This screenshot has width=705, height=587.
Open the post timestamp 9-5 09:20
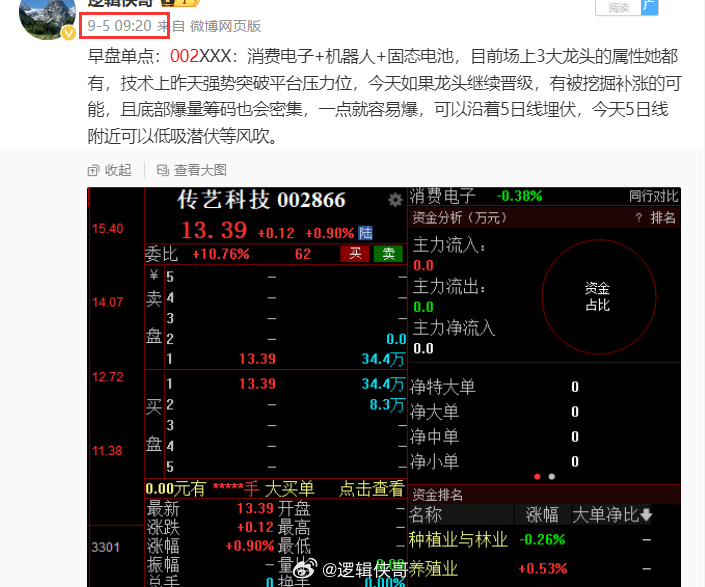coord(120,26)
